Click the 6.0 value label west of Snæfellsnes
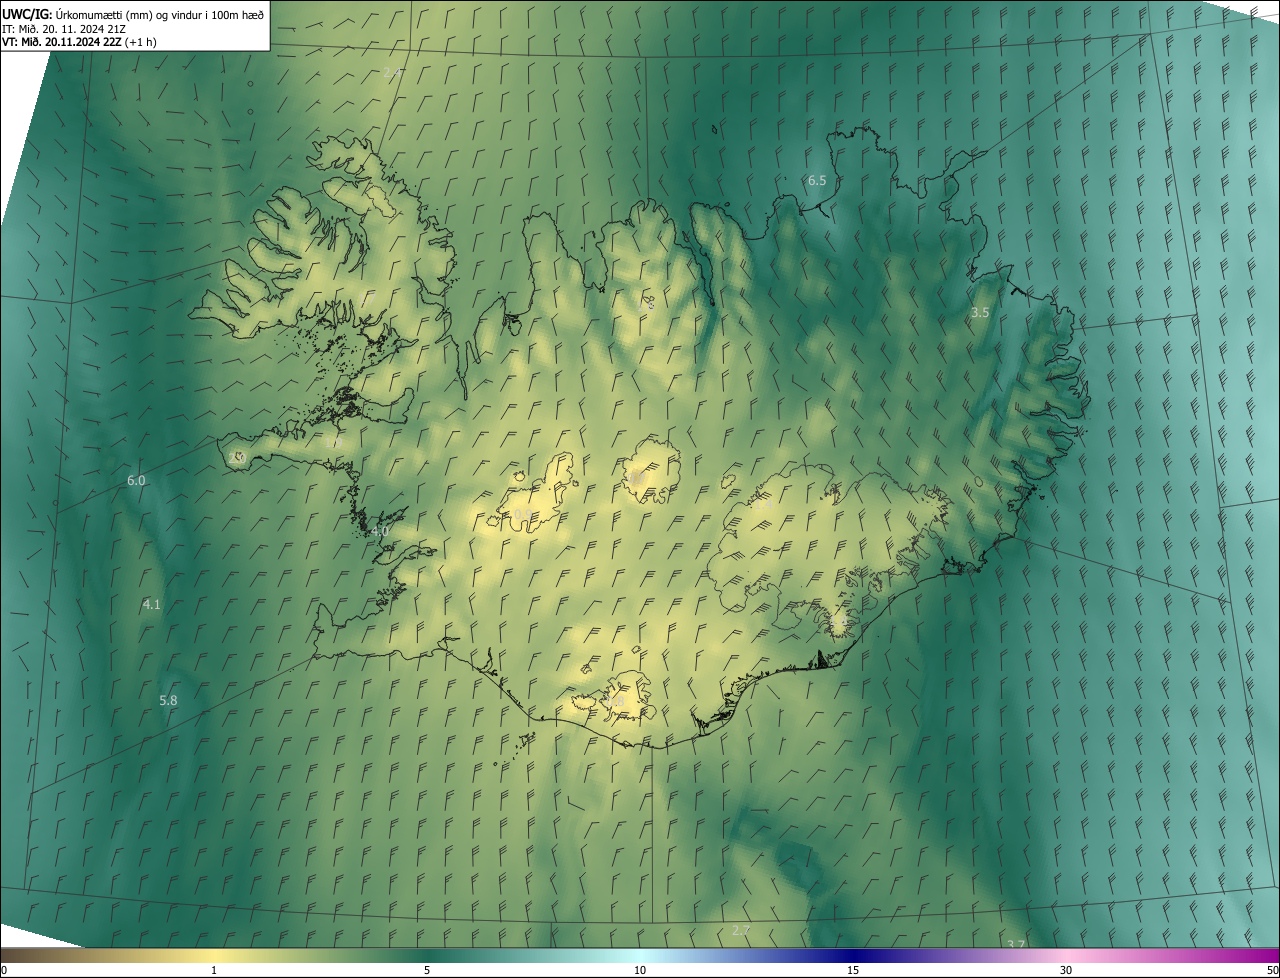 (x=136, y=481)
